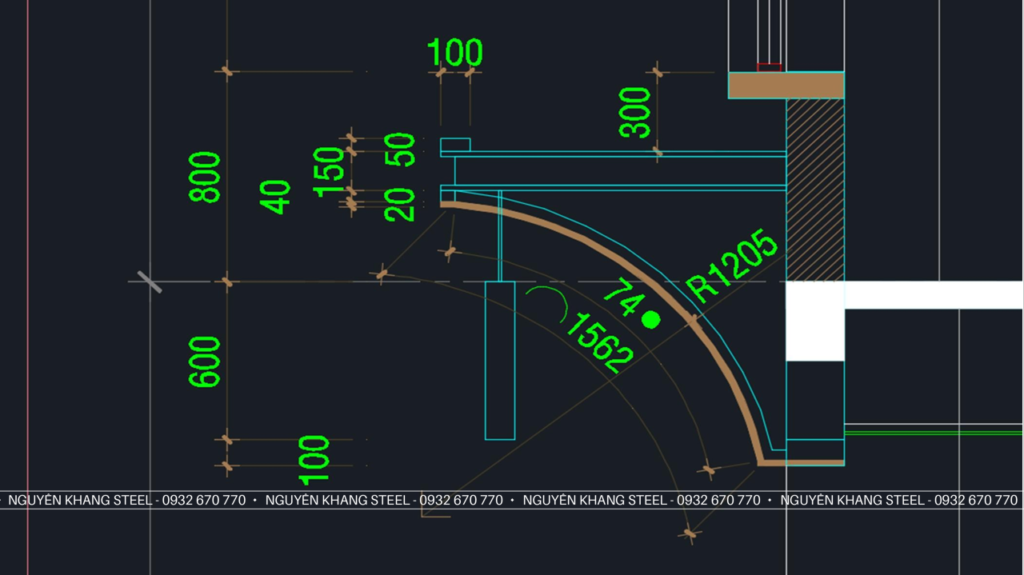Select the 1562 arc length dimension text

click(x=598, y=343)
